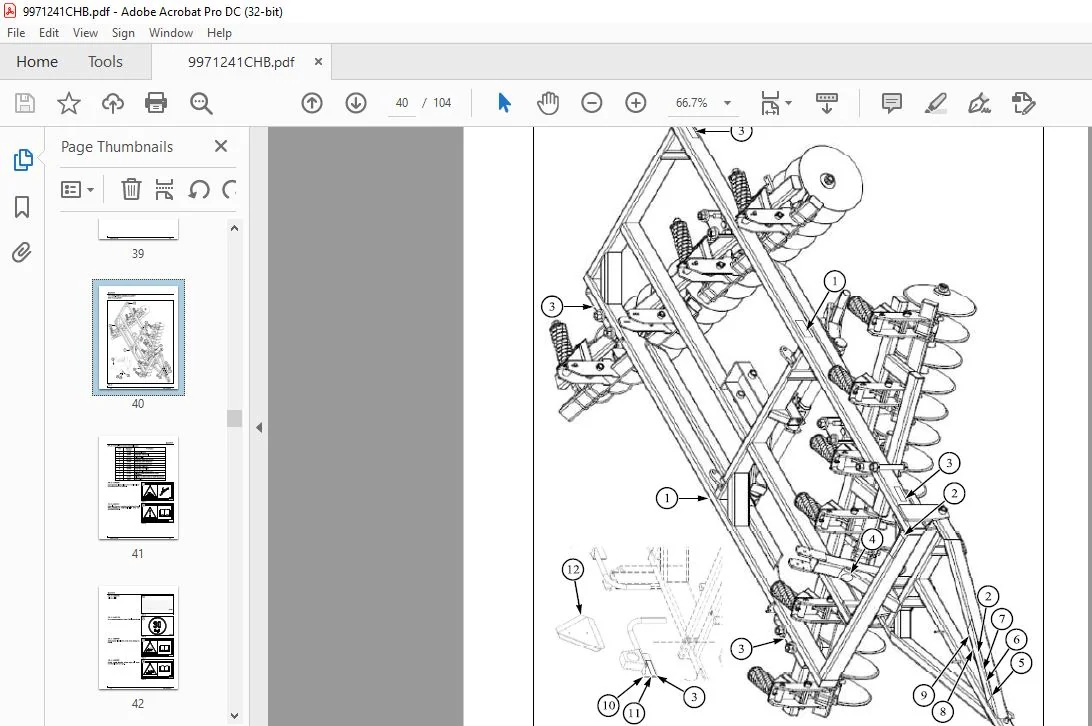Open the zoom level dropdown
Image resolution: width=1092 pixels, height=726 pixels.
tap(727, 103)
